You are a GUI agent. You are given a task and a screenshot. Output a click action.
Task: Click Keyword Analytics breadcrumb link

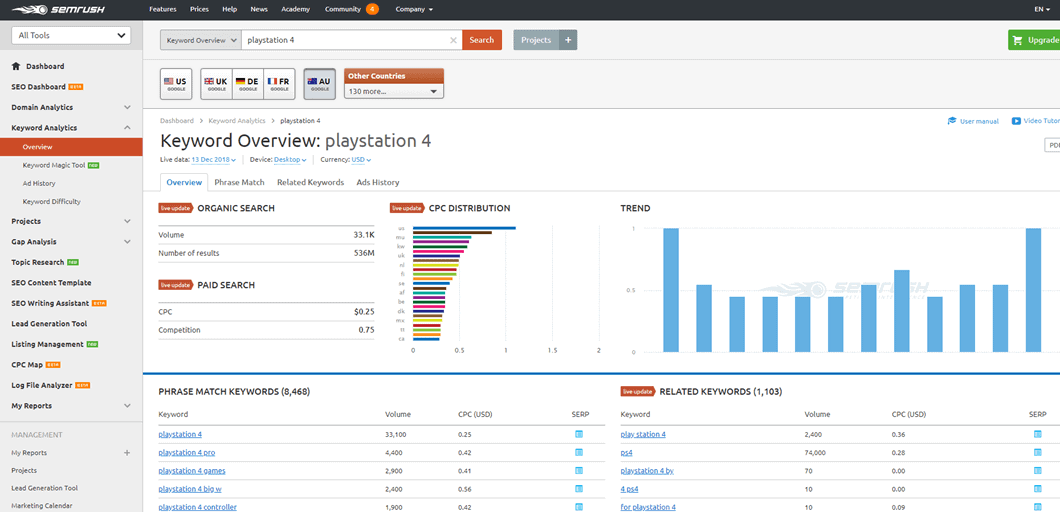[x=237, y=121]
